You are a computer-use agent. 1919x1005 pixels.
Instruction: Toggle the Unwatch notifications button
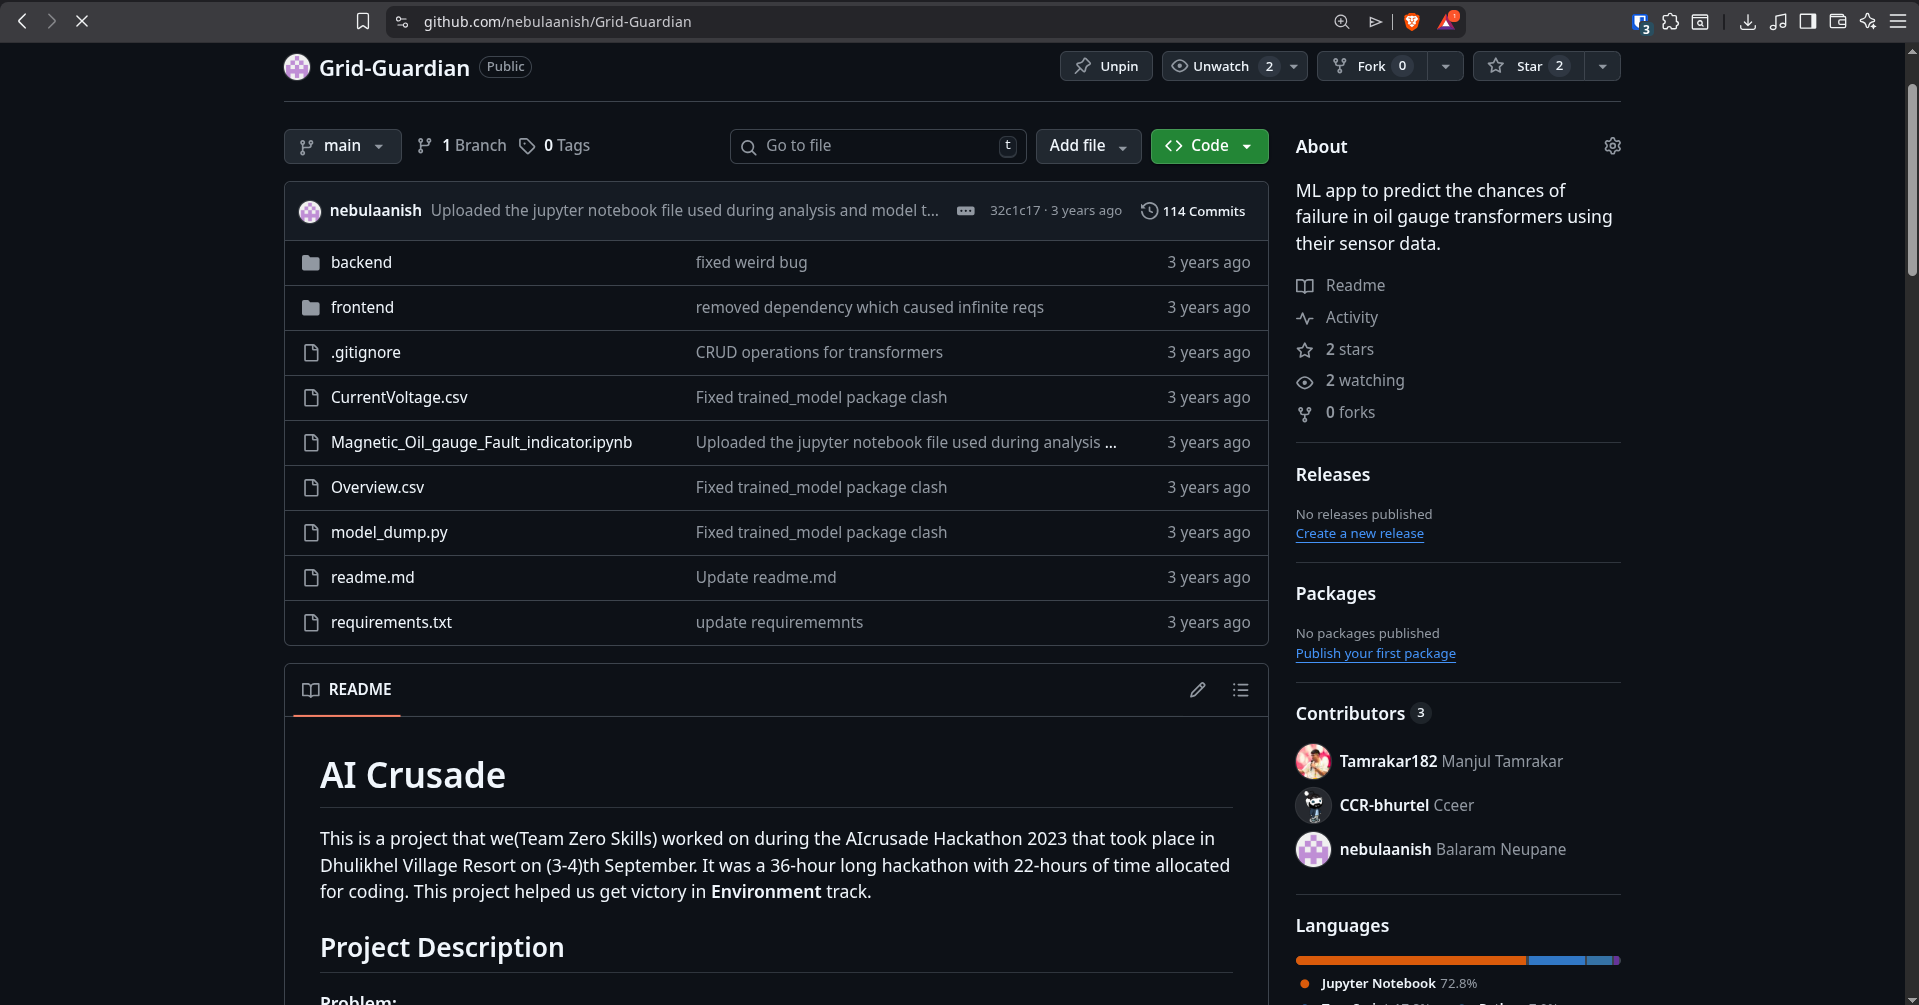coord(1221,66)
